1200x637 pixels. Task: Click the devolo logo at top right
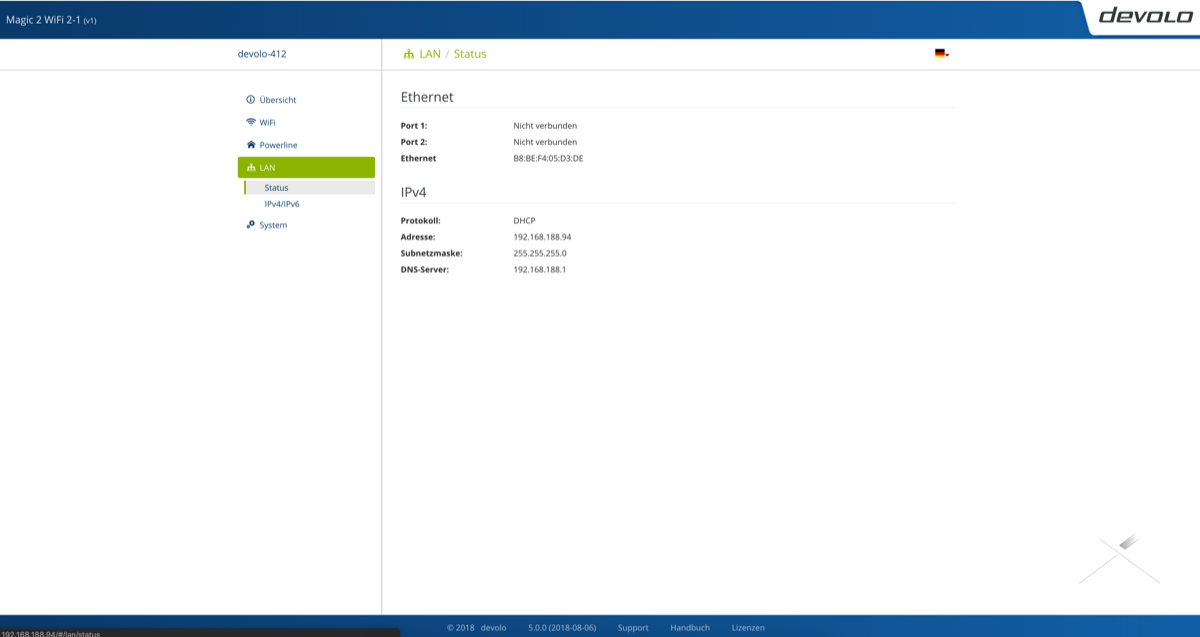click(1145, 16)
